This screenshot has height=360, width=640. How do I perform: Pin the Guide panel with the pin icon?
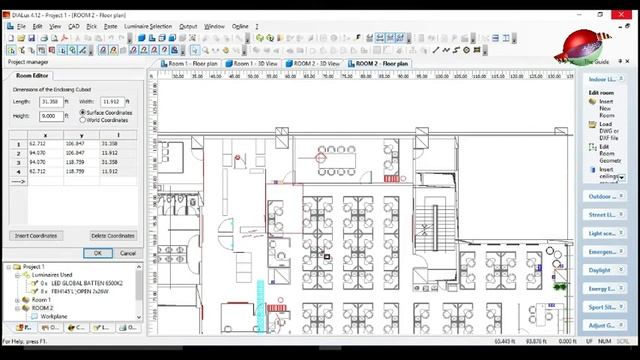pos(620,61)
